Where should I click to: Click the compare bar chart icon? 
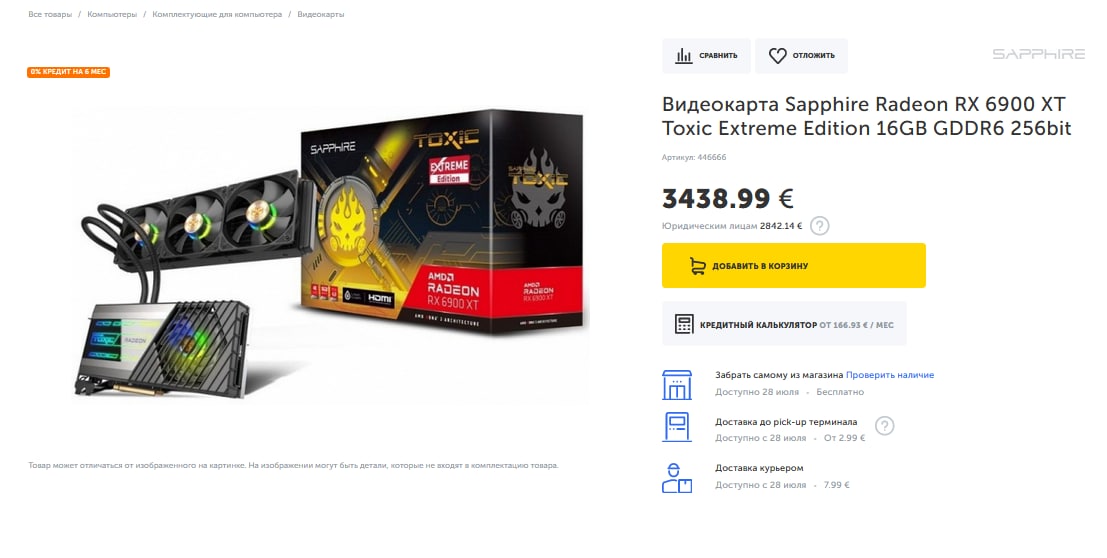tap(683, 56)
